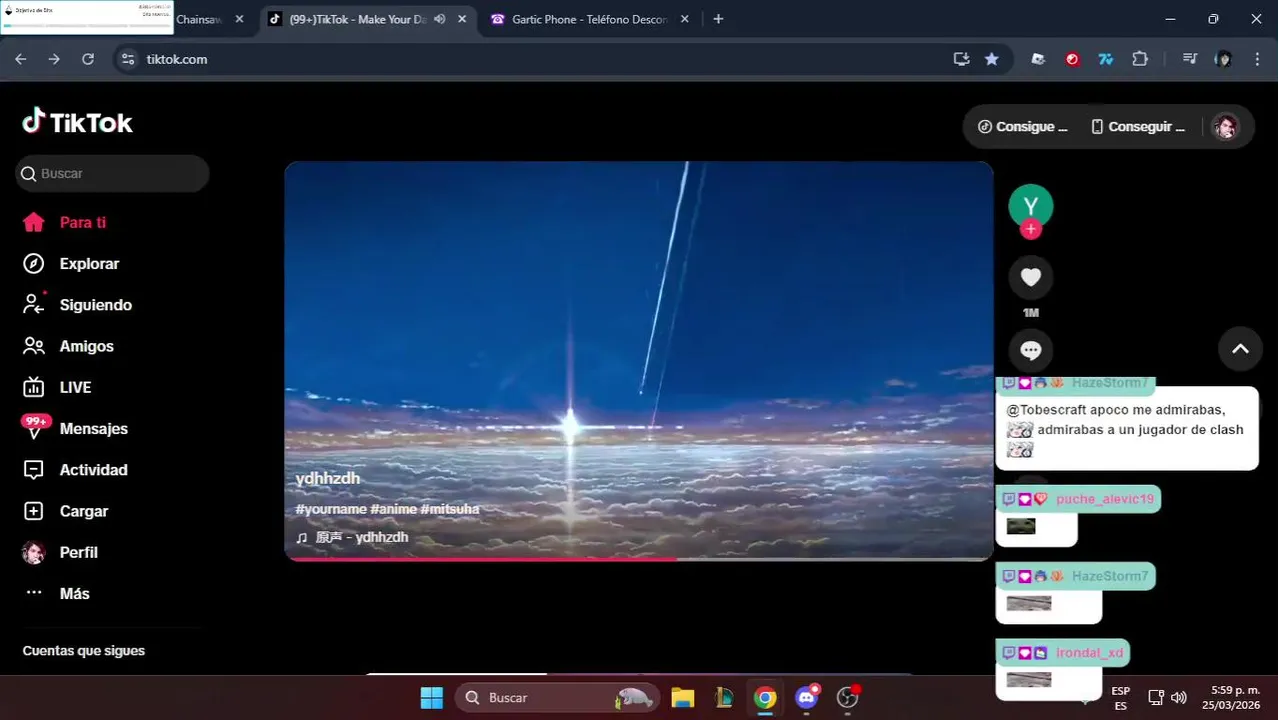Image resolution: width=1278 pixels, height=720 pixels.
Task: Open the red circular extension icon
Action: pyautogui.click(x=1072, y=59)
